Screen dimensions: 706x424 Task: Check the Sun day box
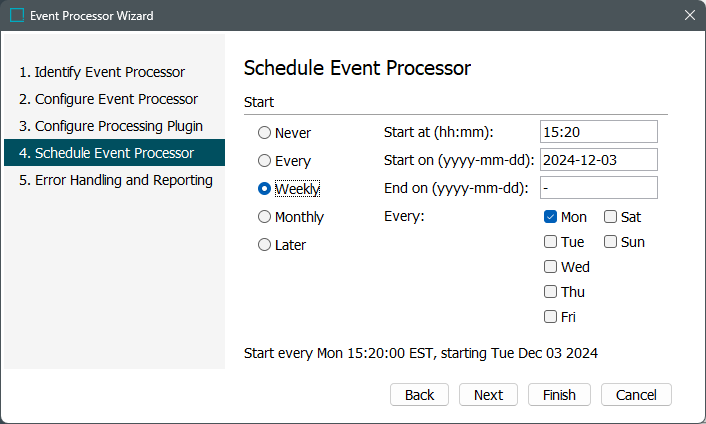[x=610, y=242]
